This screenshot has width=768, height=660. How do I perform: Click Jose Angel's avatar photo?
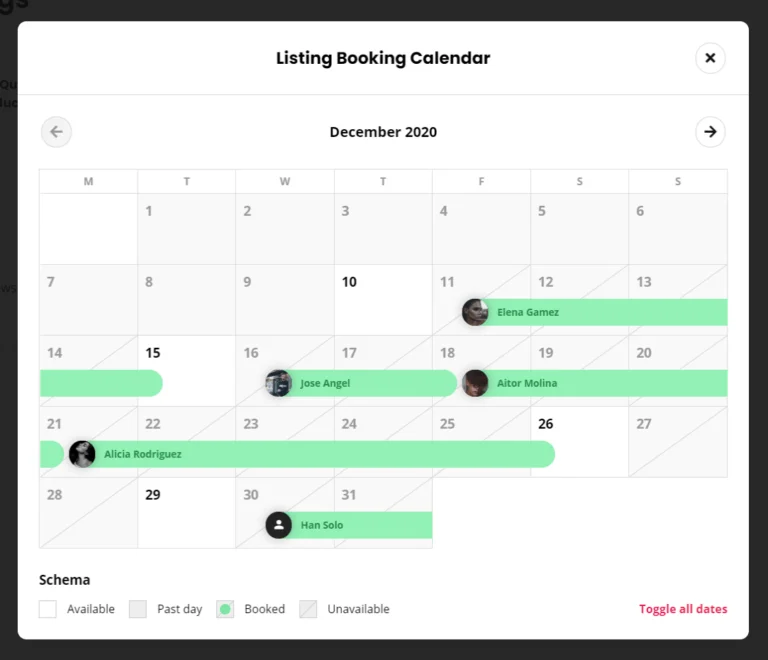279,383
